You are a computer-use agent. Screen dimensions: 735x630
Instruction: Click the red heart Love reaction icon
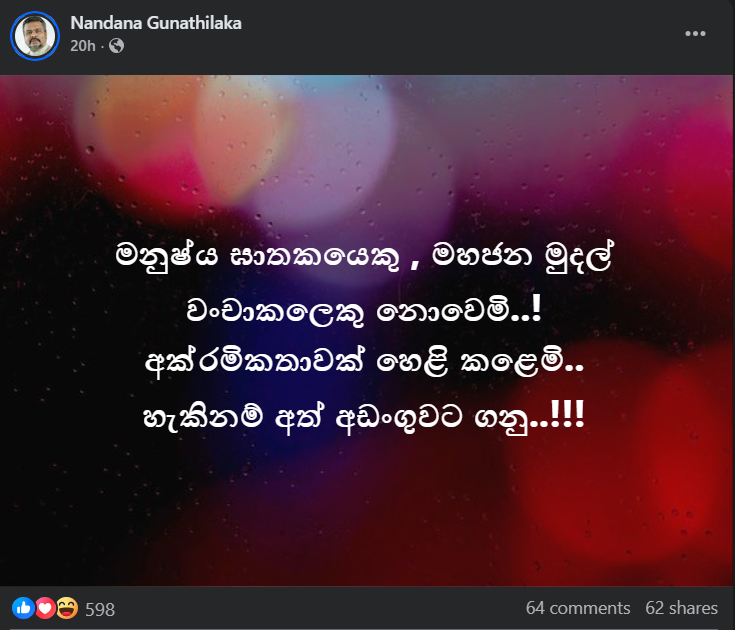pyautogui.click(x=45, y=608)
